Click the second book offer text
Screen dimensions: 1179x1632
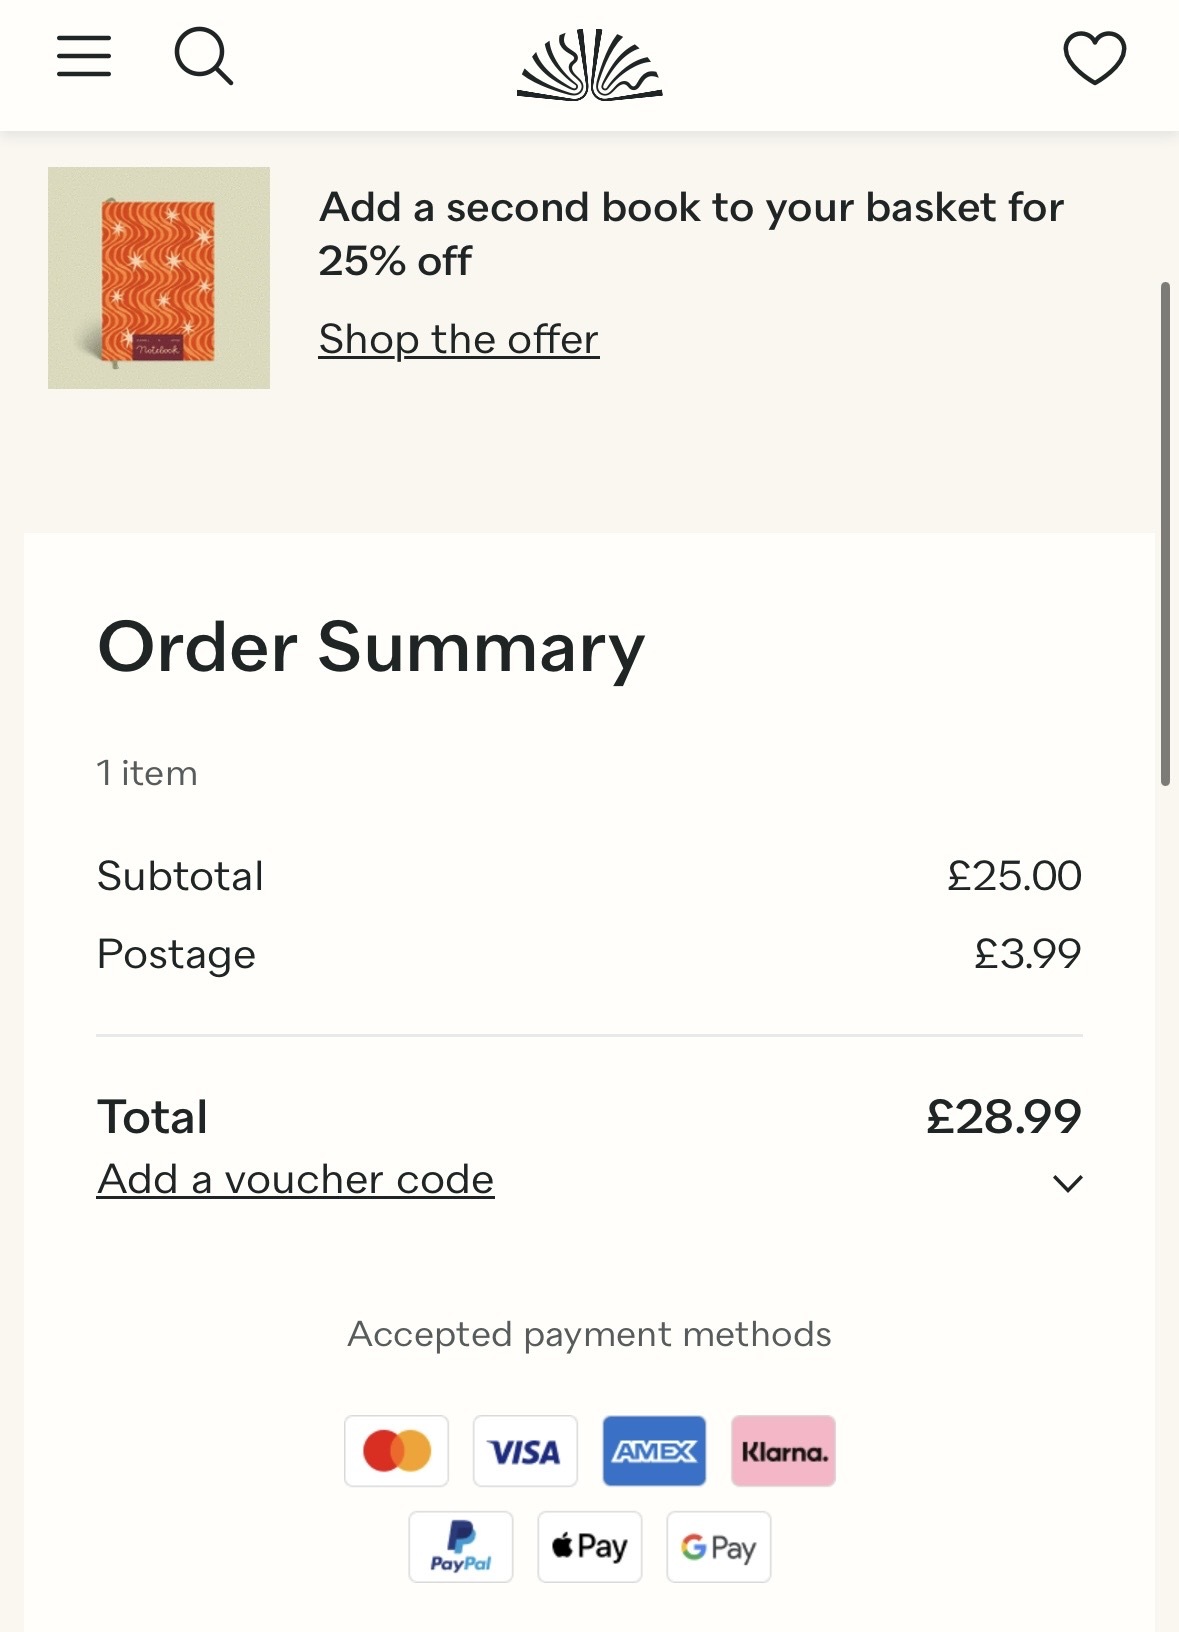click(690, 234)
